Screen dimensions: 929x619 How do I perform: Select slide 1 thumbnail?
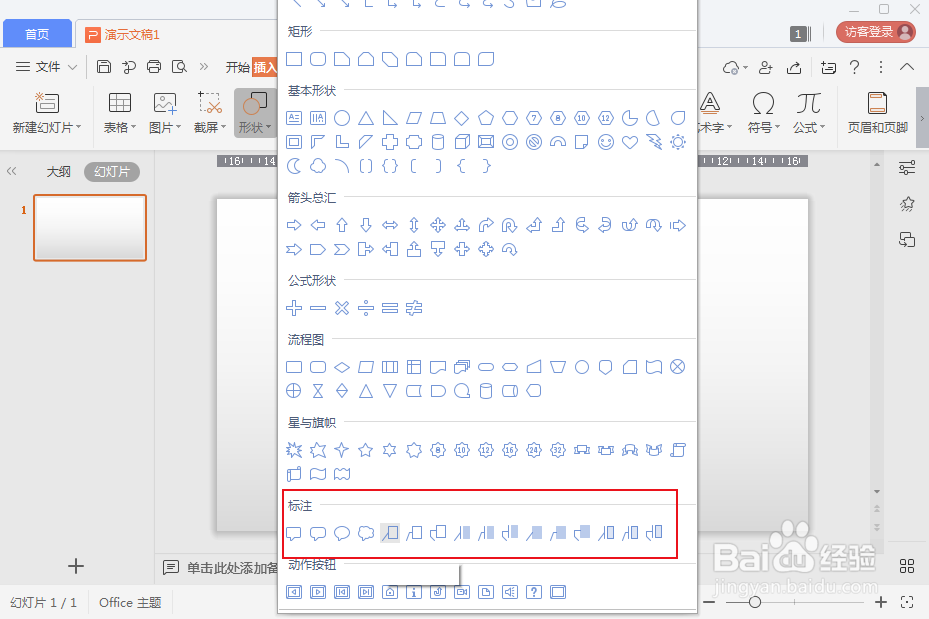click(90, 227)
